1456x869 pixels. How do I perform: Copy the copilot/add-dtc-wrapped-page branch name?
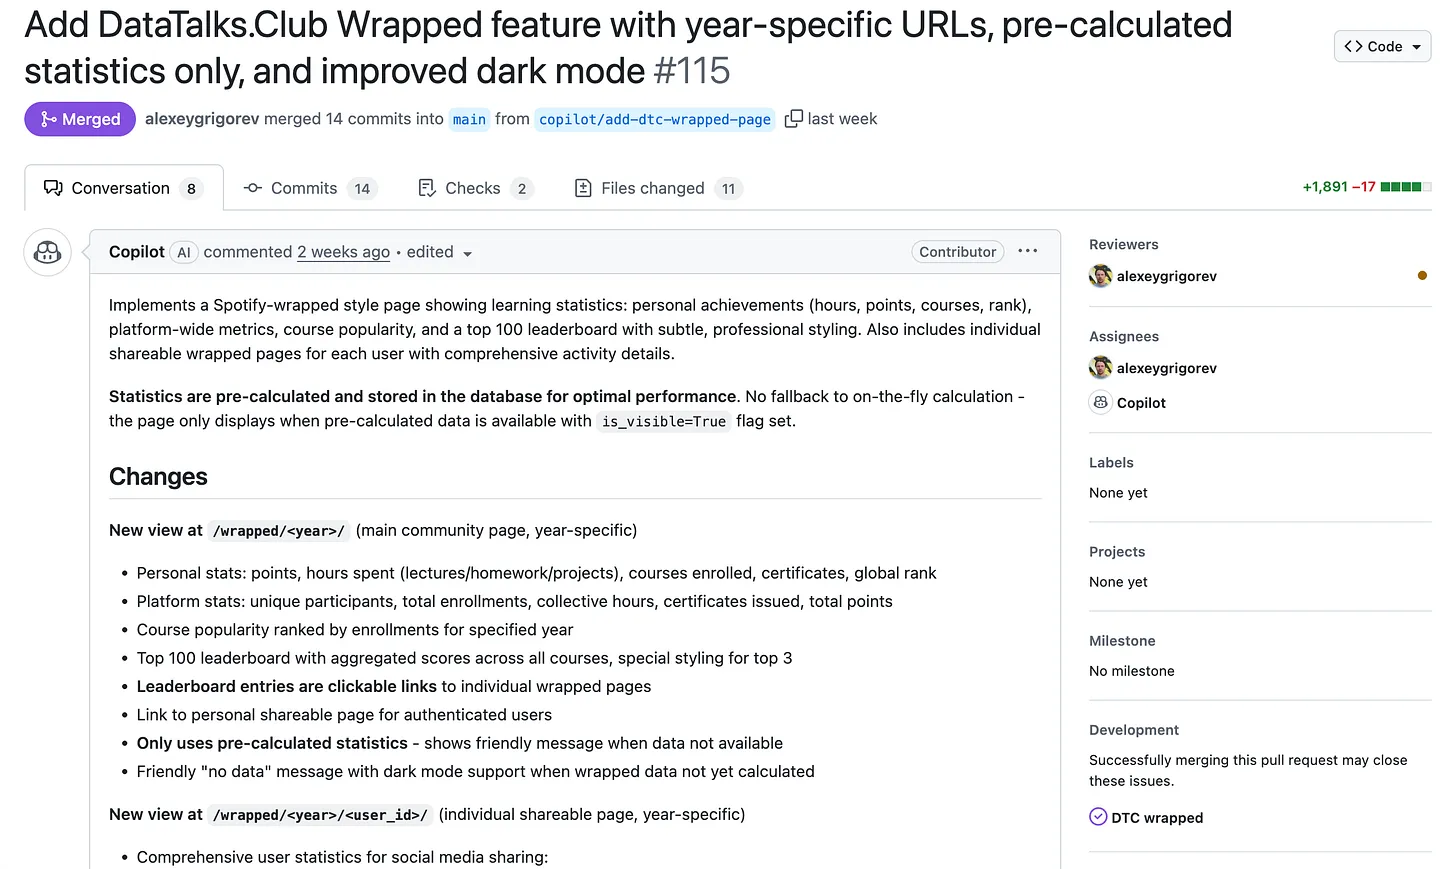click(x=792, y=118)
